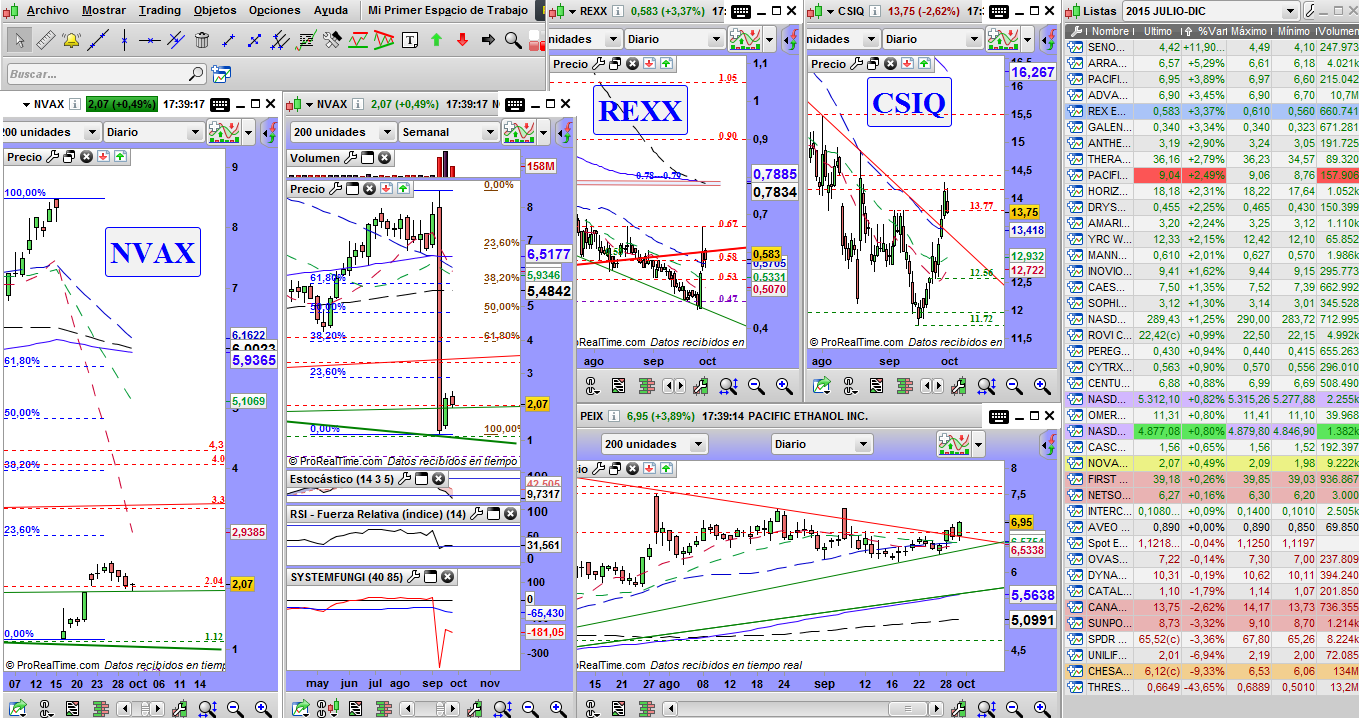This screenshot has width=1359, height=718.
Task: Select the text annotation tool
Action: (410, 41)
